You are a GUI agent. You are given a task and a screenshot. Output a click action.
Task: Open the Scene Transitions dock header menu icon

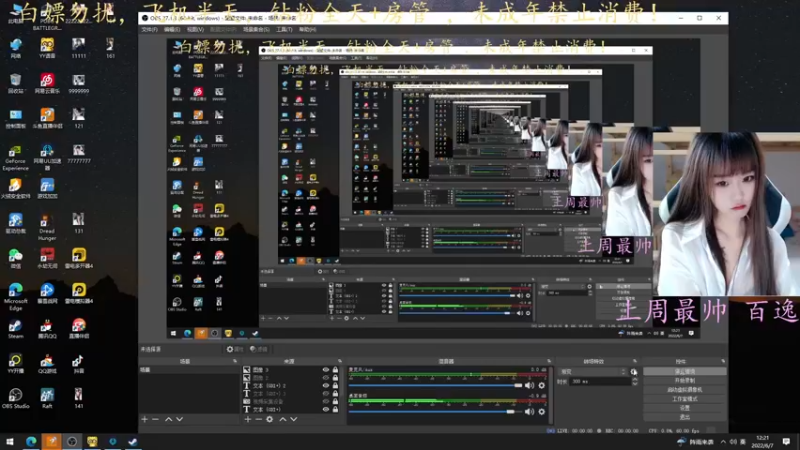coord(635,361)
